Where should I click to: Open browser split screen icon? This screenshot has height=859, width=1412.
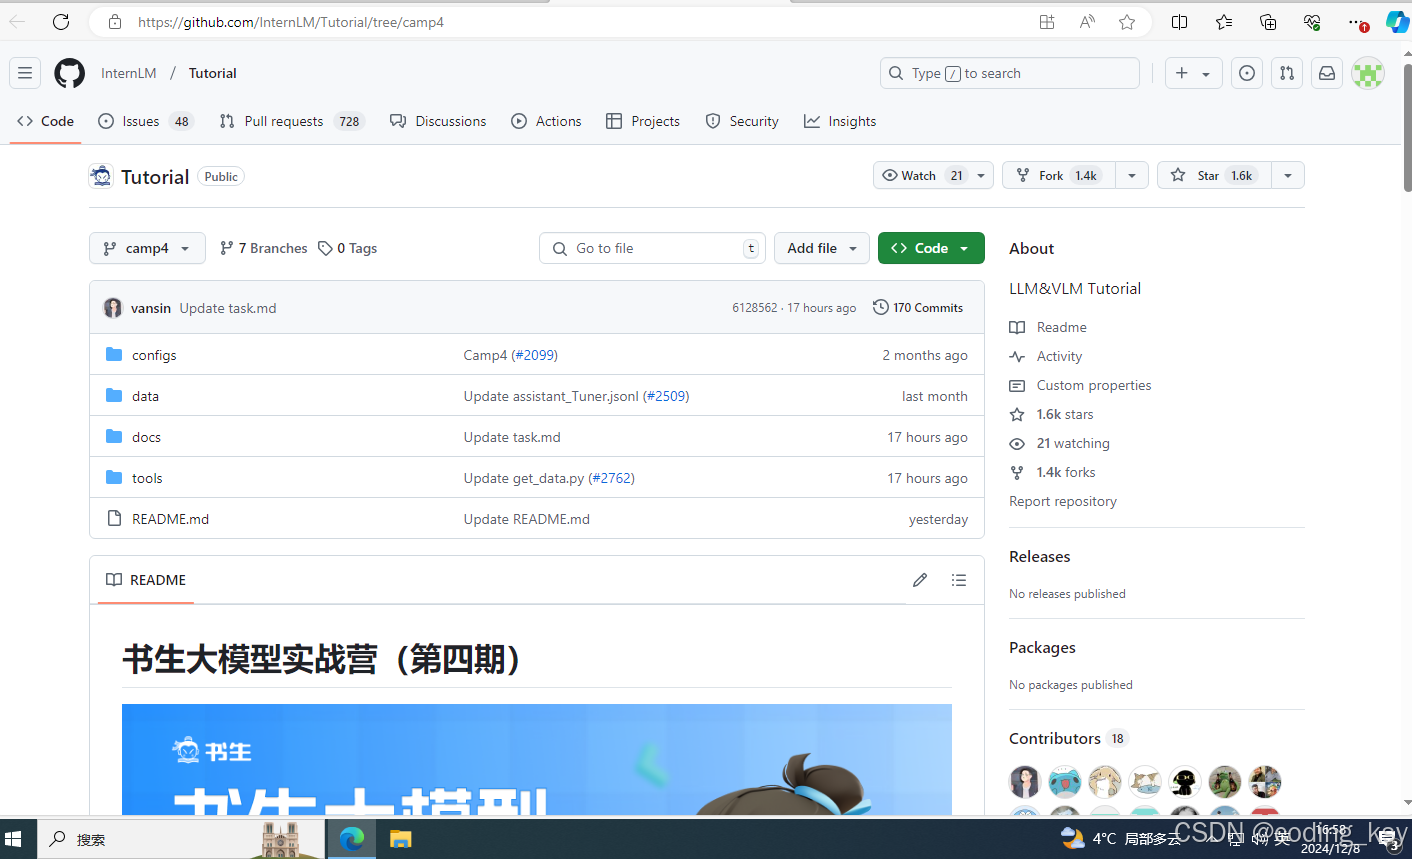point(1180,22)
